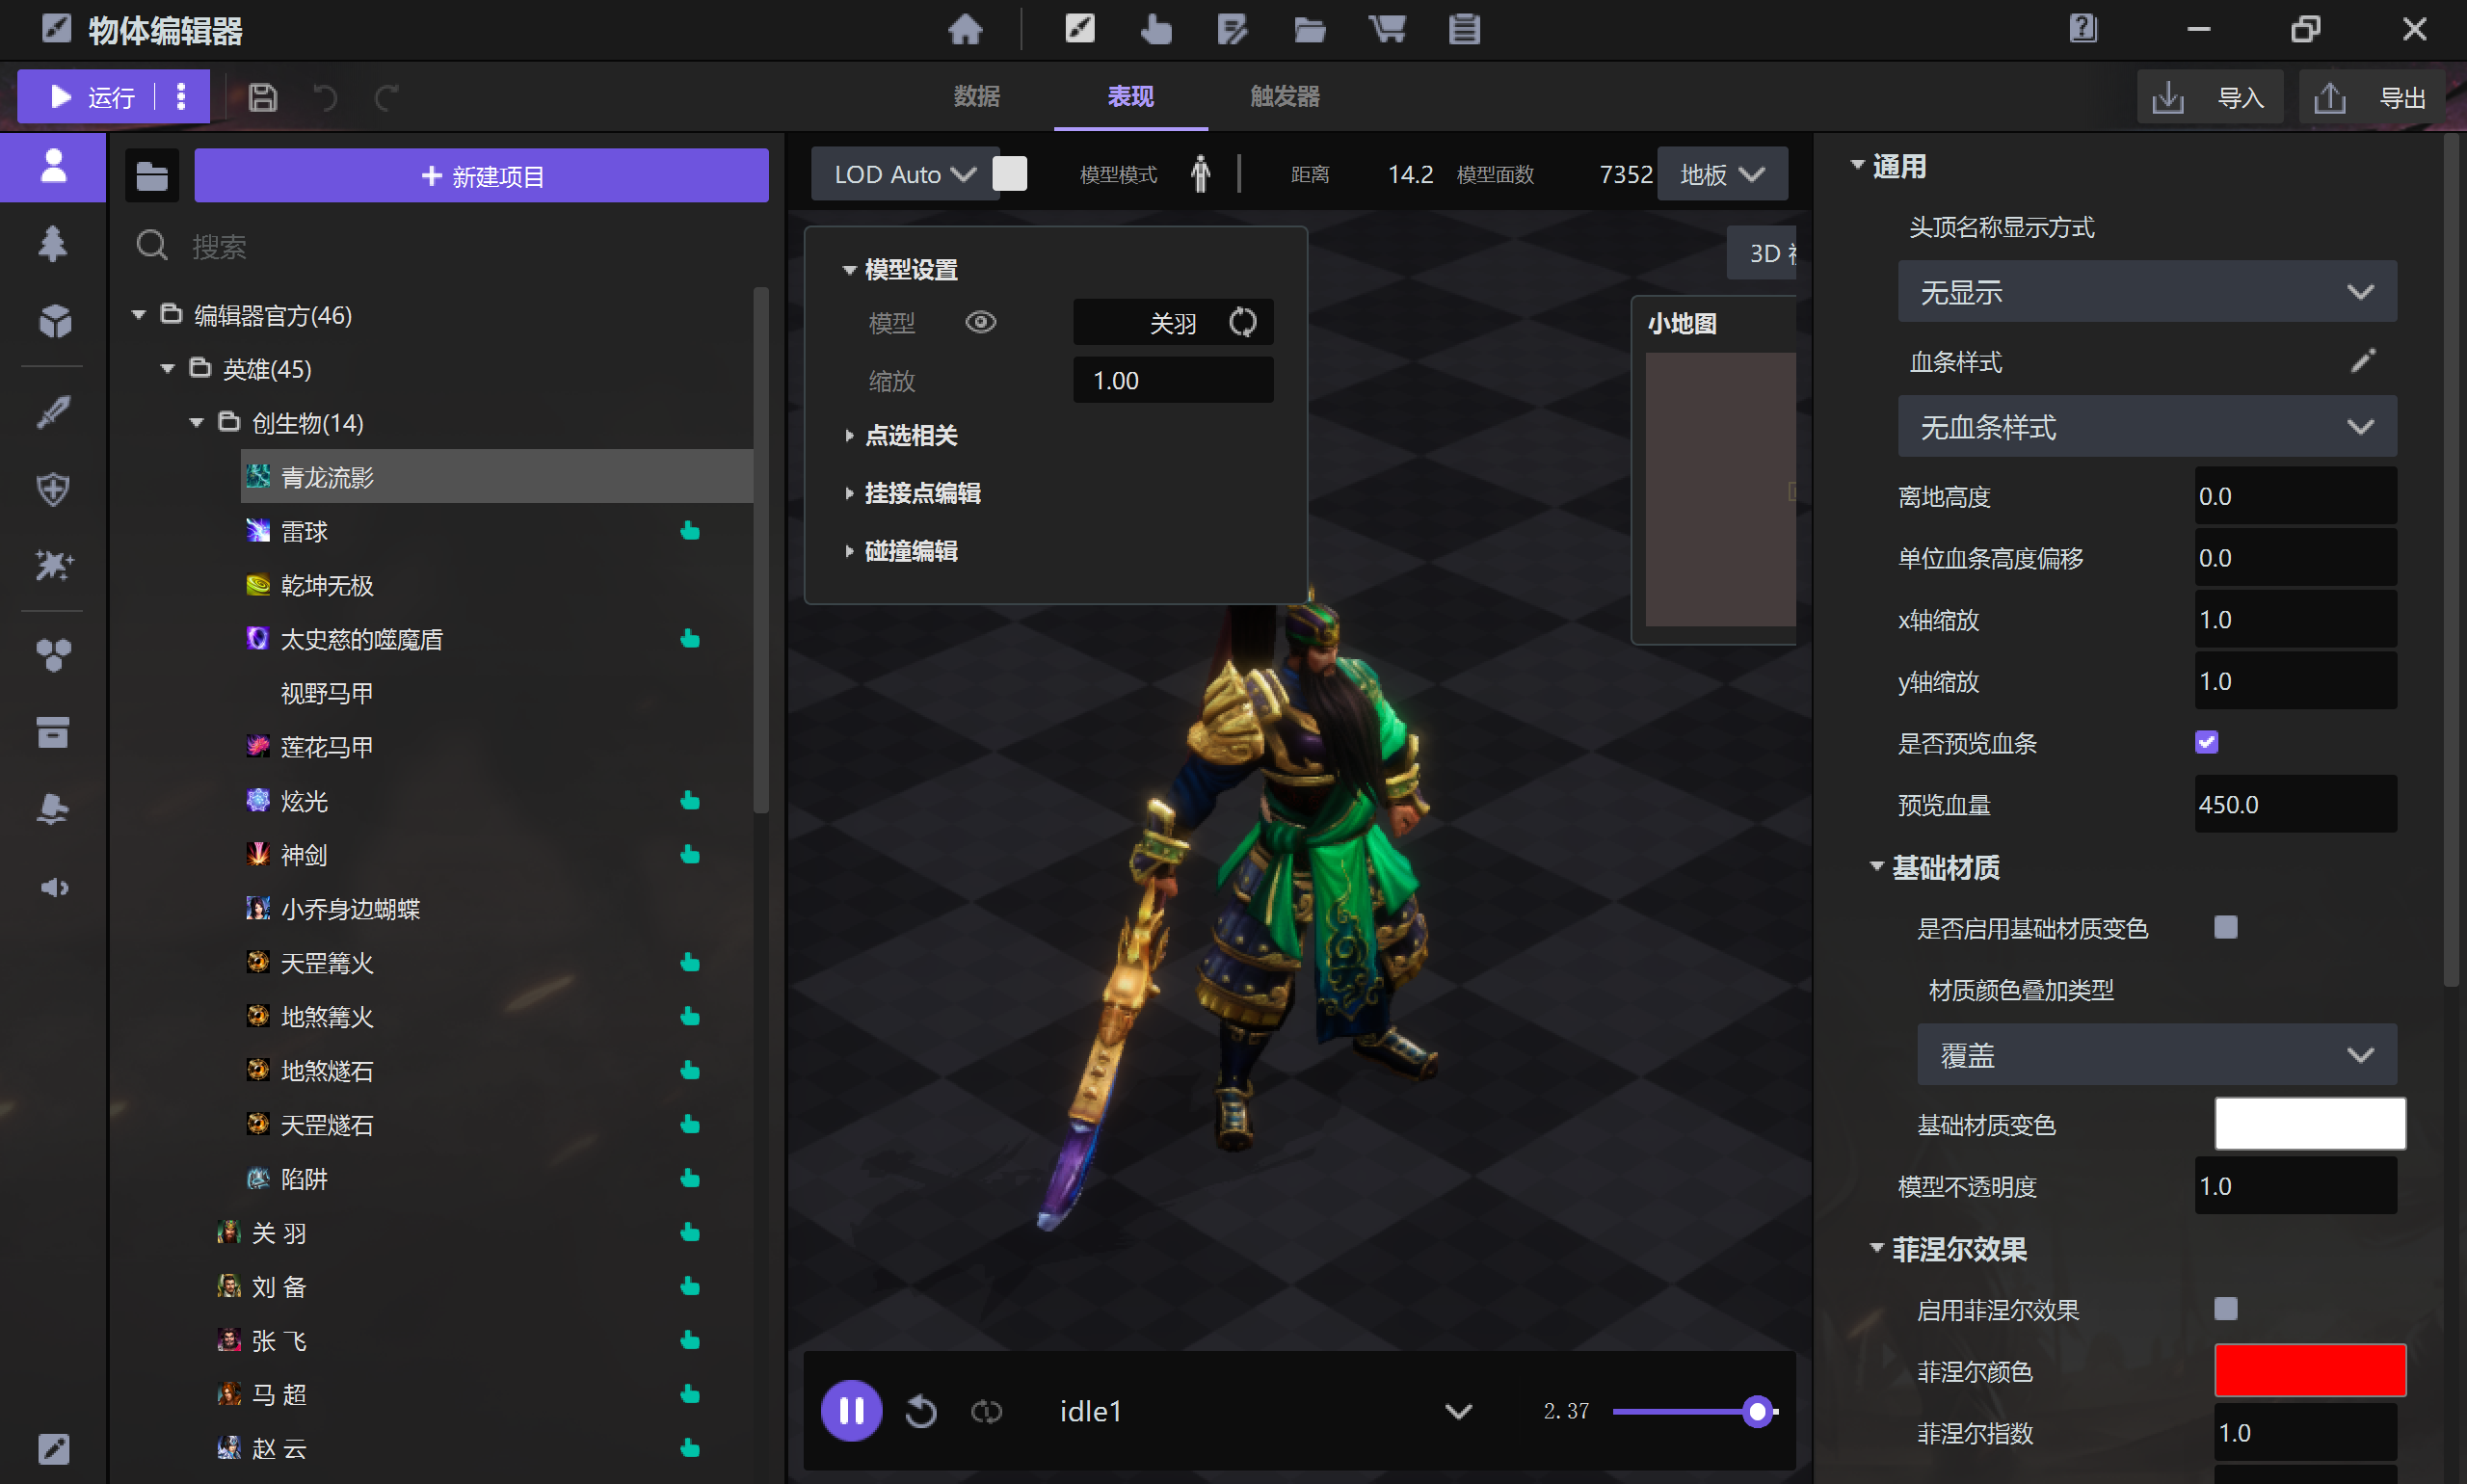
Task: Open the clipboard list icon in the title bar
Action: coord(1463,29)
